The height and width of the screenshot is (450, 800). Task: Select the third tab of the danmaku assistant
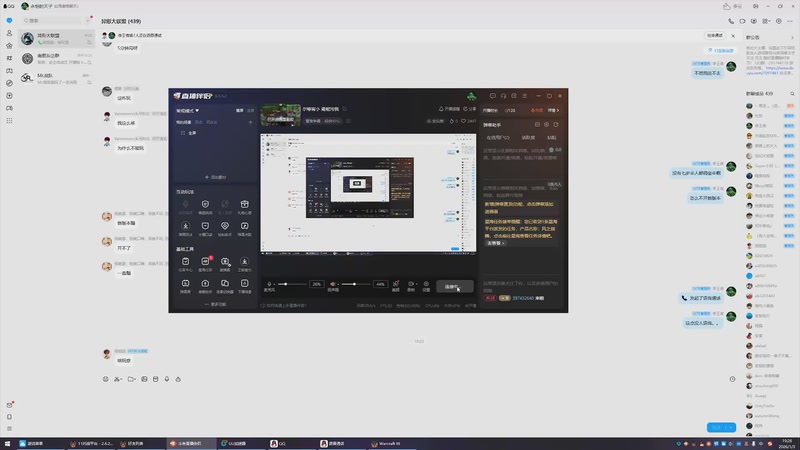pyautogui.click(x=552, y=138)
